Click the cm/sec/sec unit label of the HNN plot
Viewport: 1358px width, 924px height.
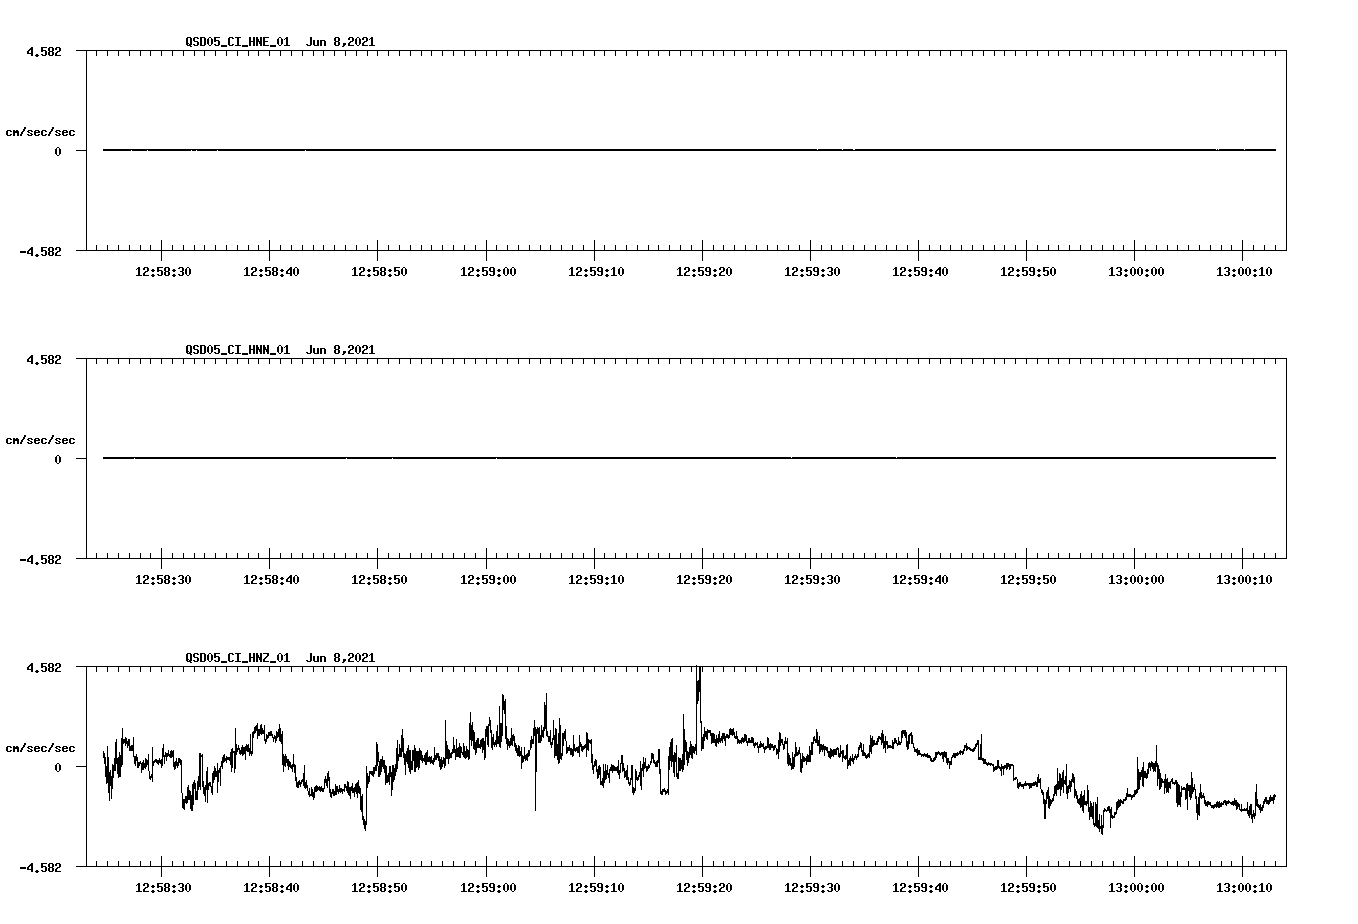40,440
